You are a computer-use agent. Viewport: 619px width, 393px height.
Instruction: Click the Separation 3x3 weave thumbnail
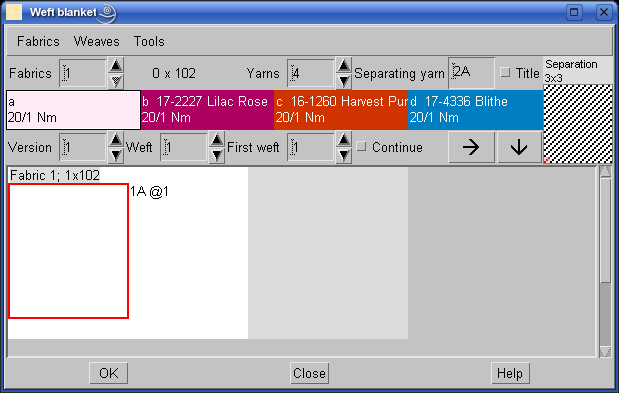click(578, 124)
